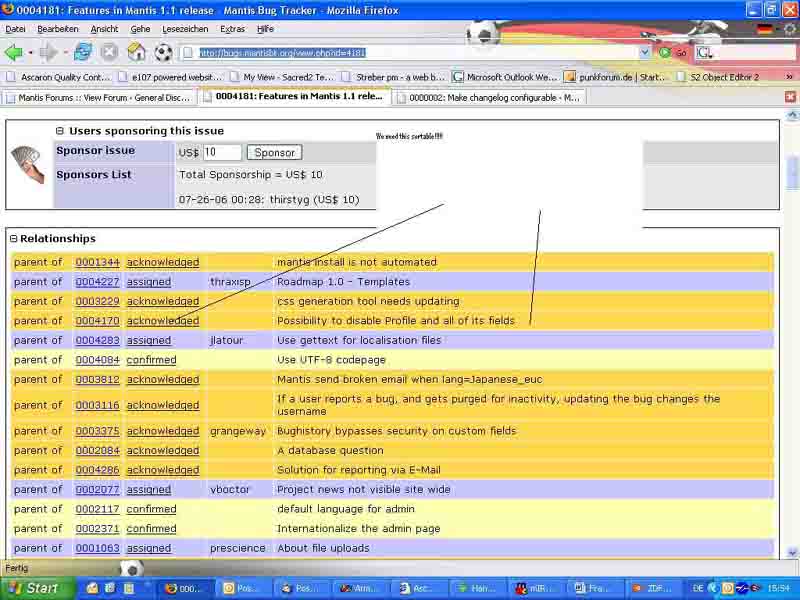Viewport: 800px width, 600px height.
Task: Click the Stop loading icon
Action: coord(110,52)
